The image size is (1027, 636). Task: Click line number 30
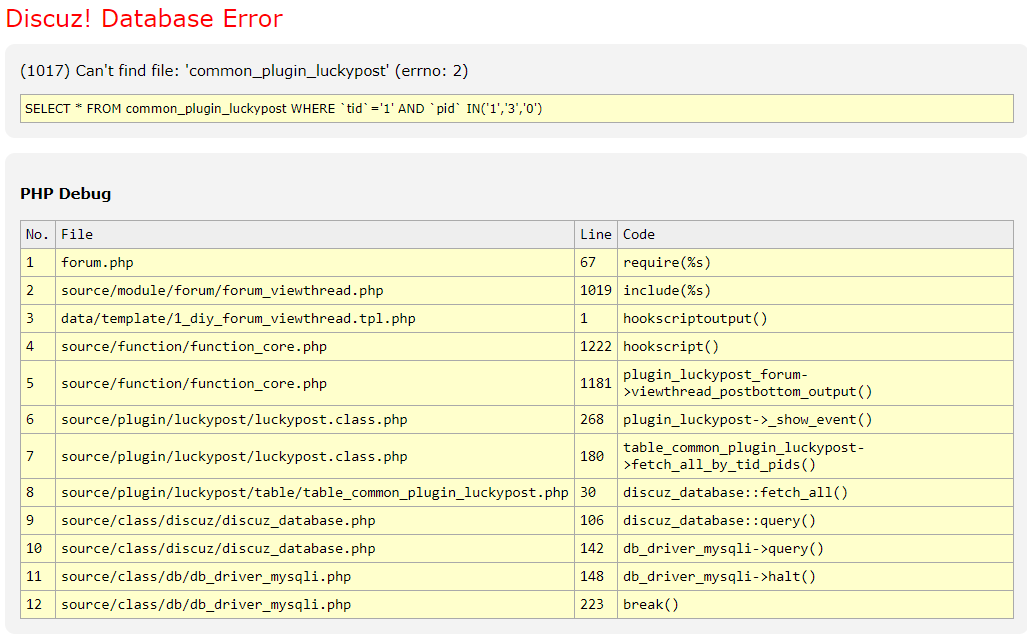tap(595, 493)
